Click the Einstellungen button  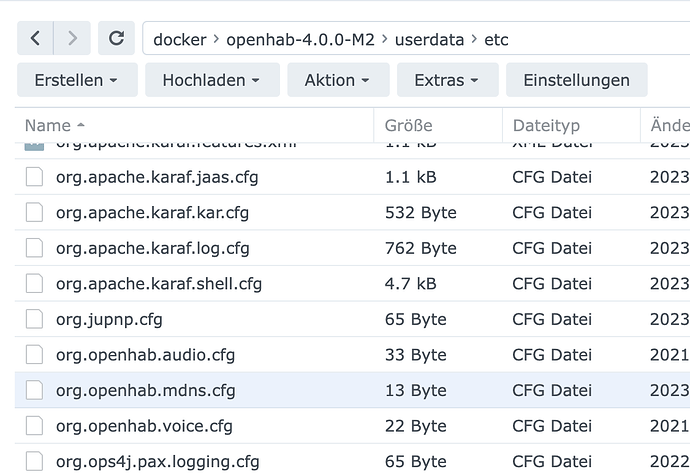tap(576, 80)
